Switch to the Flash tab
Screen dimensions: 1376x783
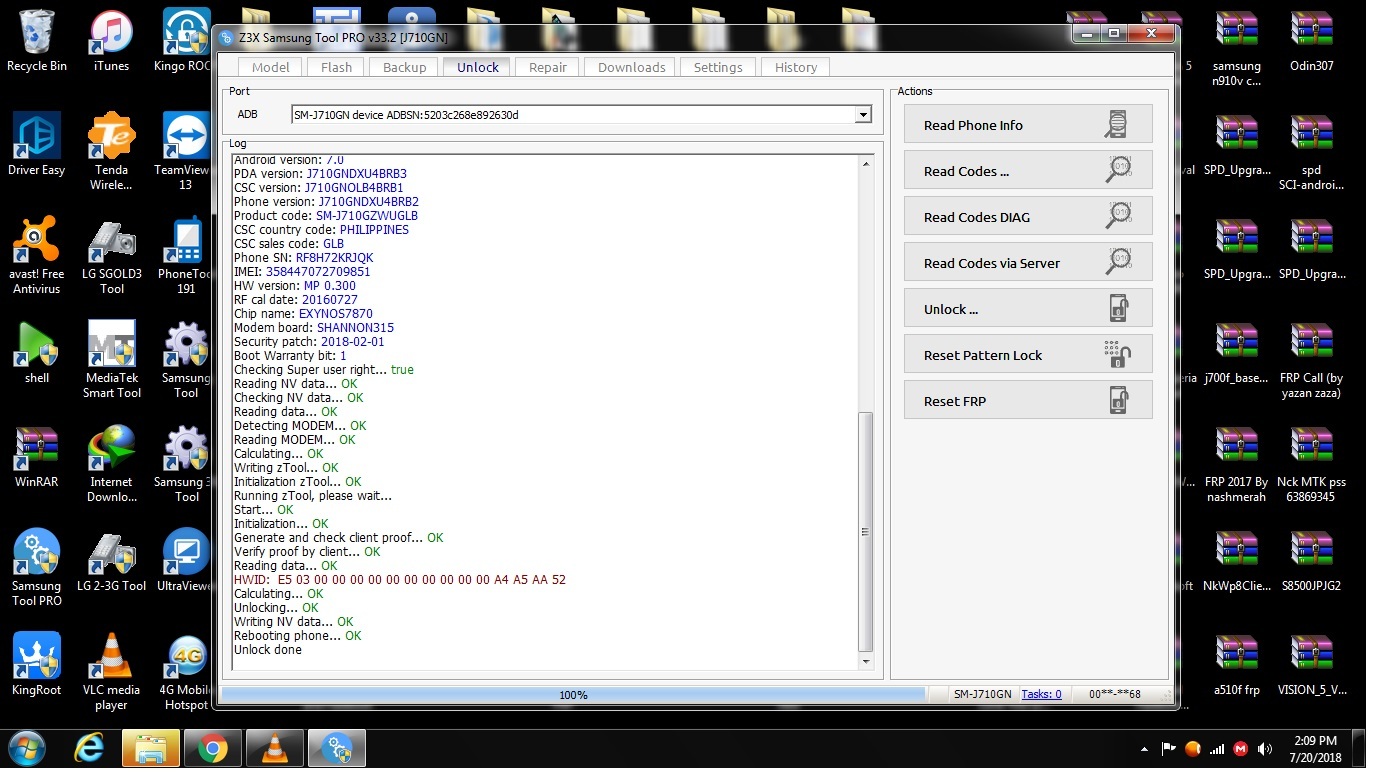pyautogui.click(x=336, y=67)
